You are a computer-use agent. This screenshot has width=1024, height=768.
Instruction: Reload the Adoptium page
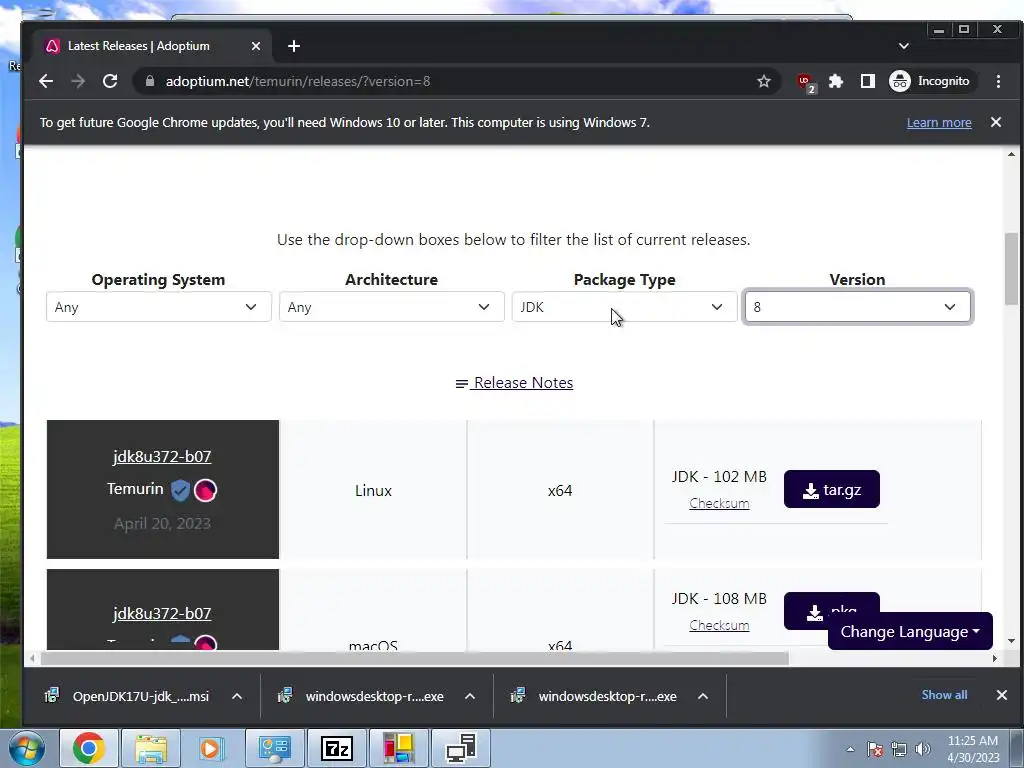[x=110, y=81]
